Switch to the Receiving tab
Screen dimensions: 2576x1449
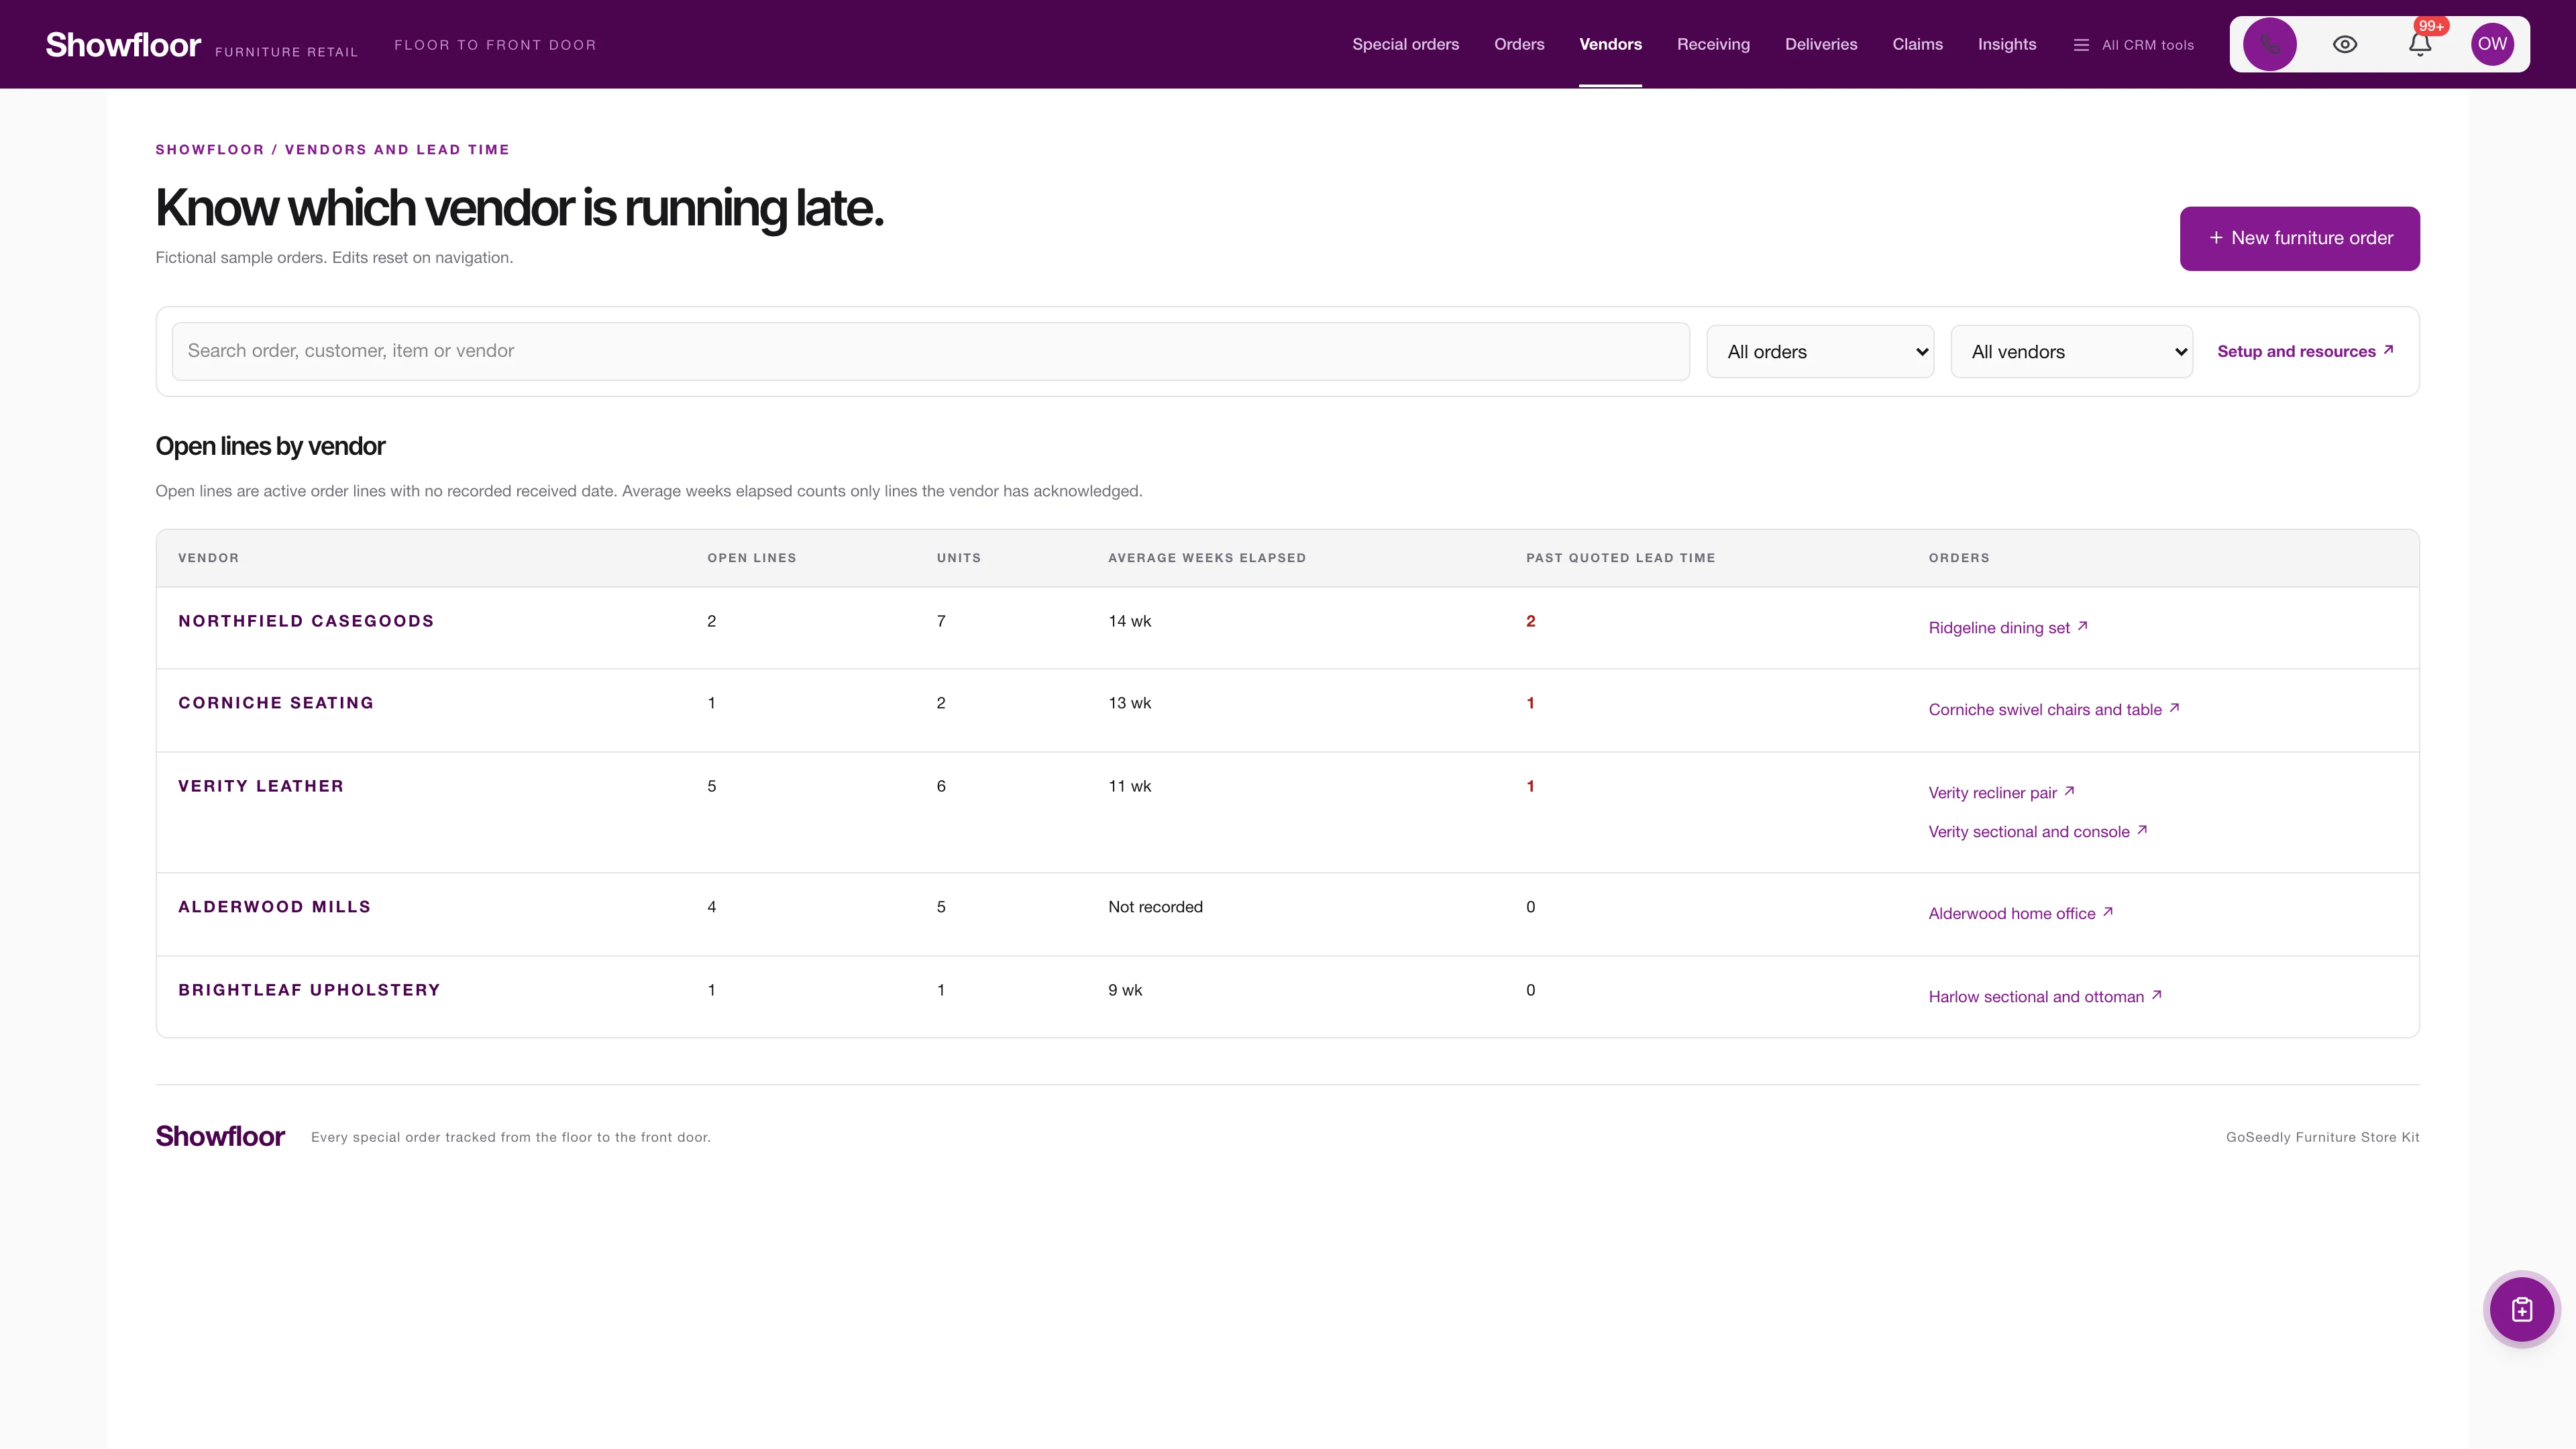[x=1713, y=44]
